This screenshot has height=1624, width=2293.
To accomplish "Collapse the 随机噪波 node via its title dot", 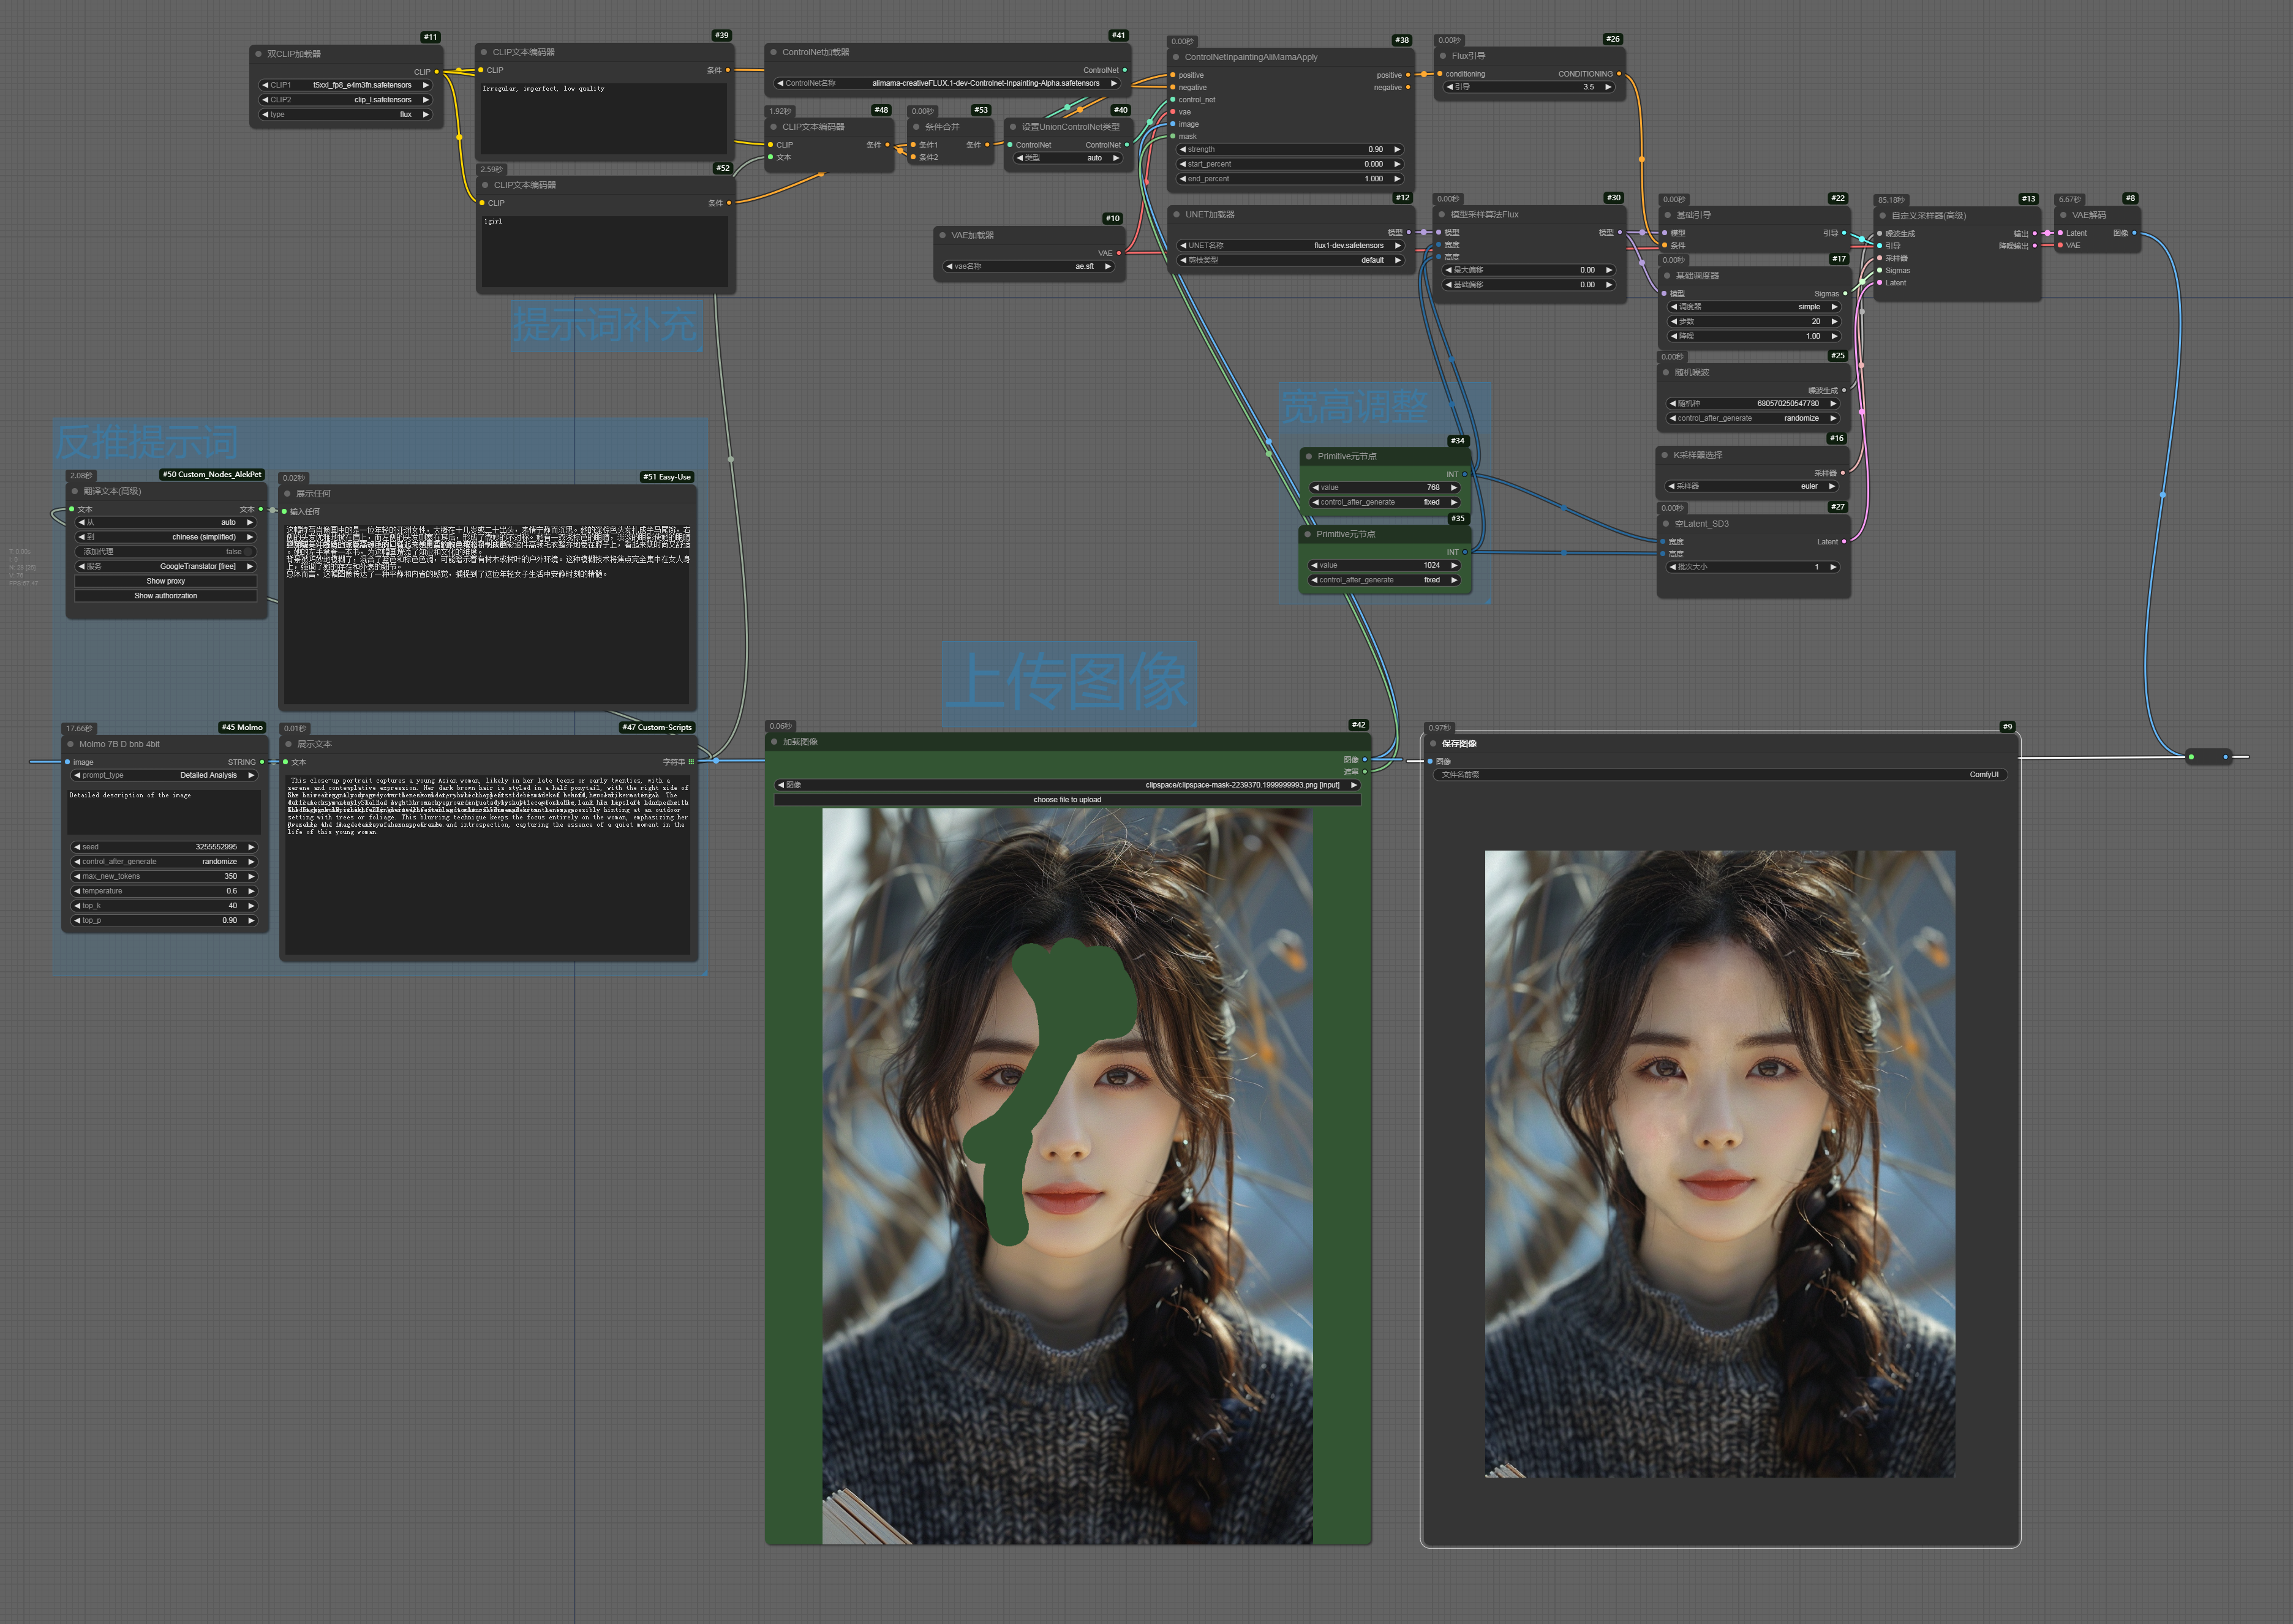I will (x=1666, y=372).
